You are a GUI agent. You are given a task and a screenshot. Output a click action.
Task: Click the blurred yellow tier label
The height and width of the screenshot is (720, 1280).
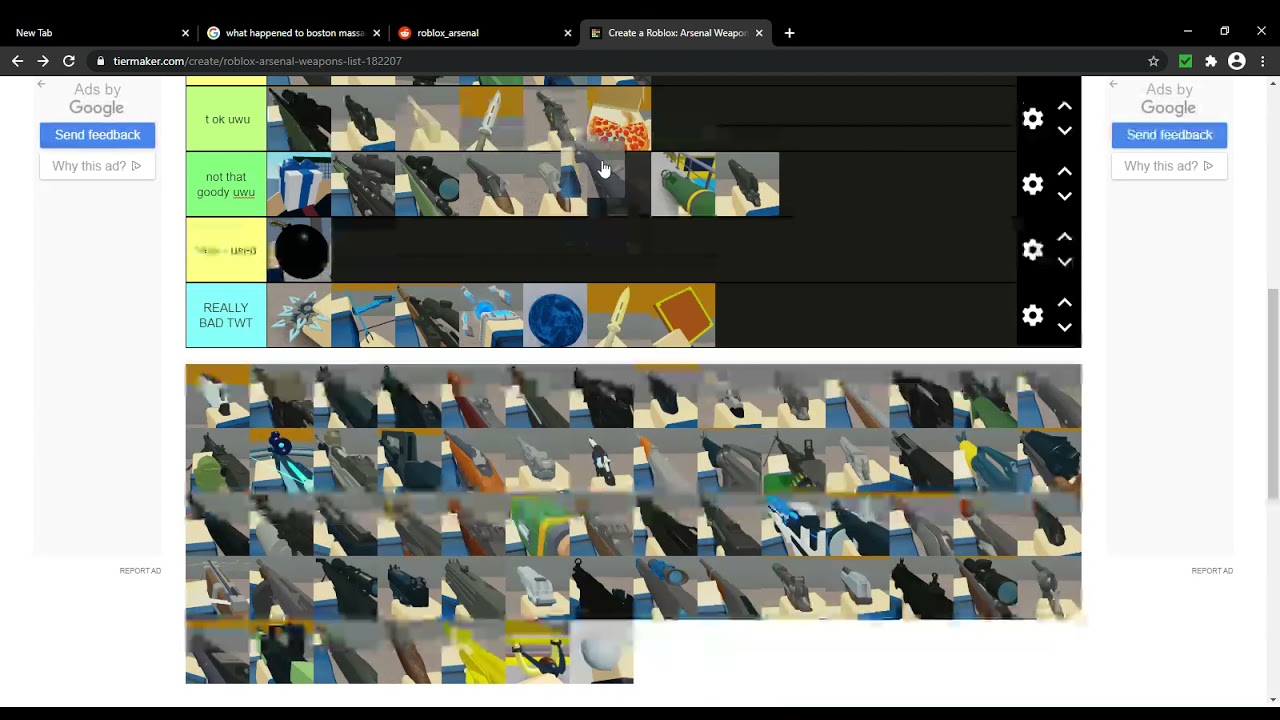(226, 250)
